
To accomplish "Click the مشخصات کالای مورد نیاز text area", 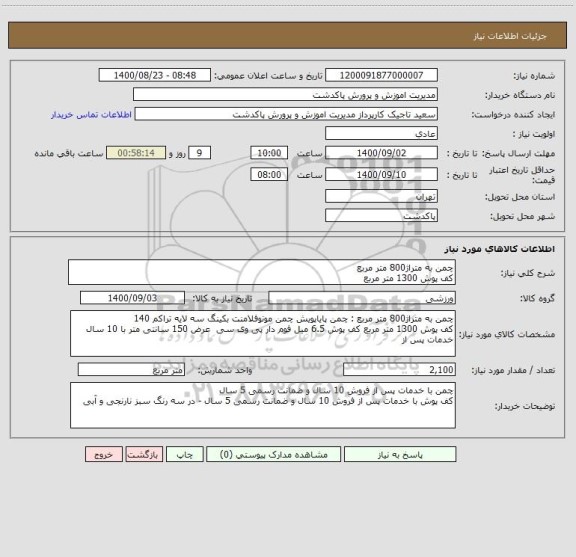I will (263, 334).
